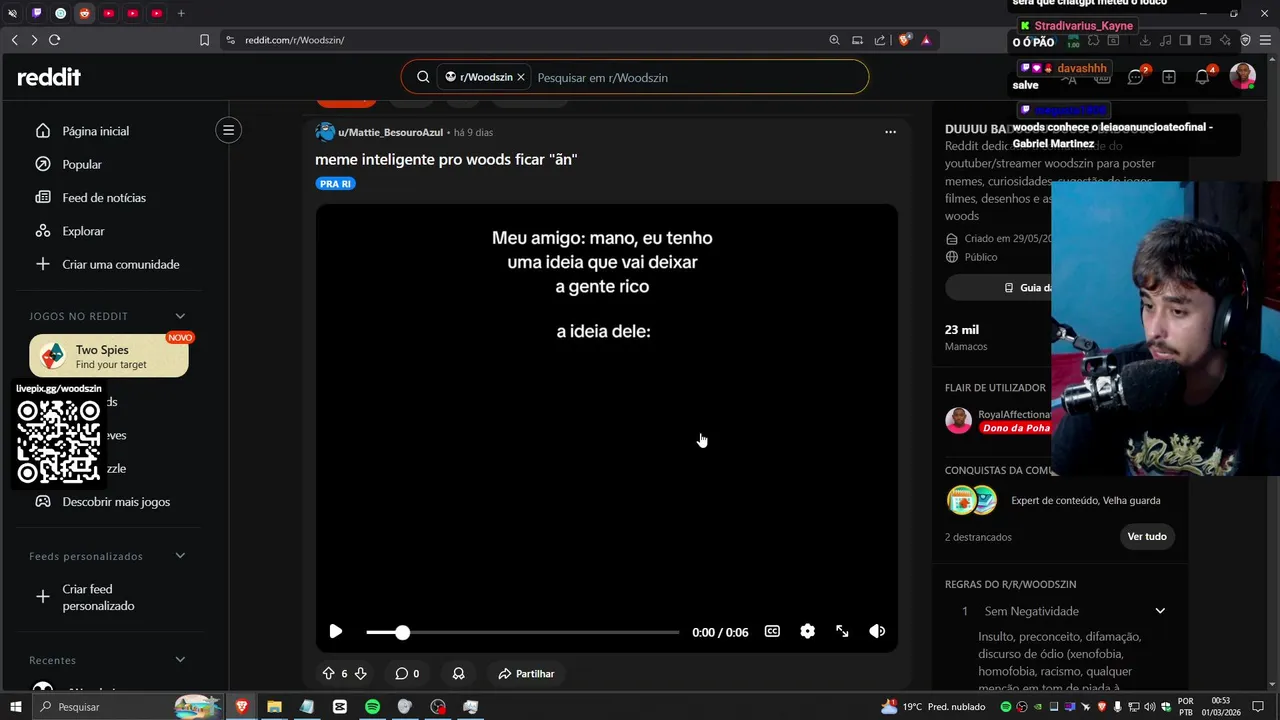Open CapCut from the taskbar

340,707
